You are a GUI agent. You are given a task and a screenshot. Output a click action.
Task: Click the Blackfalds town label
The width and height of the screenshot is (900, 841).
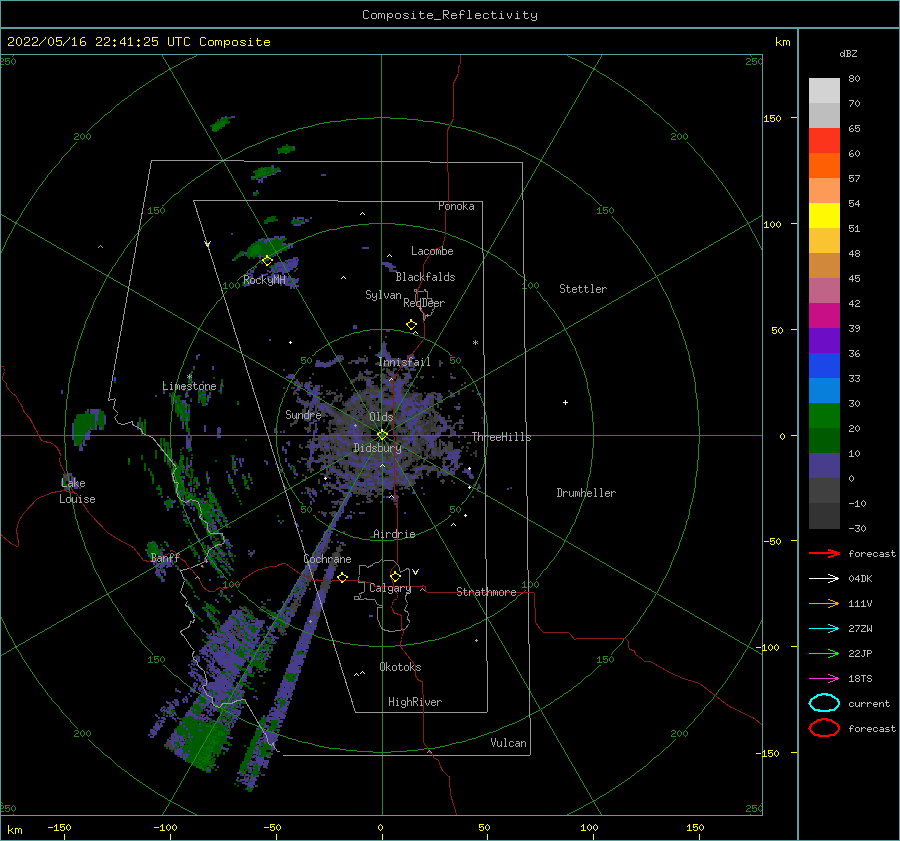pos(425,277)
